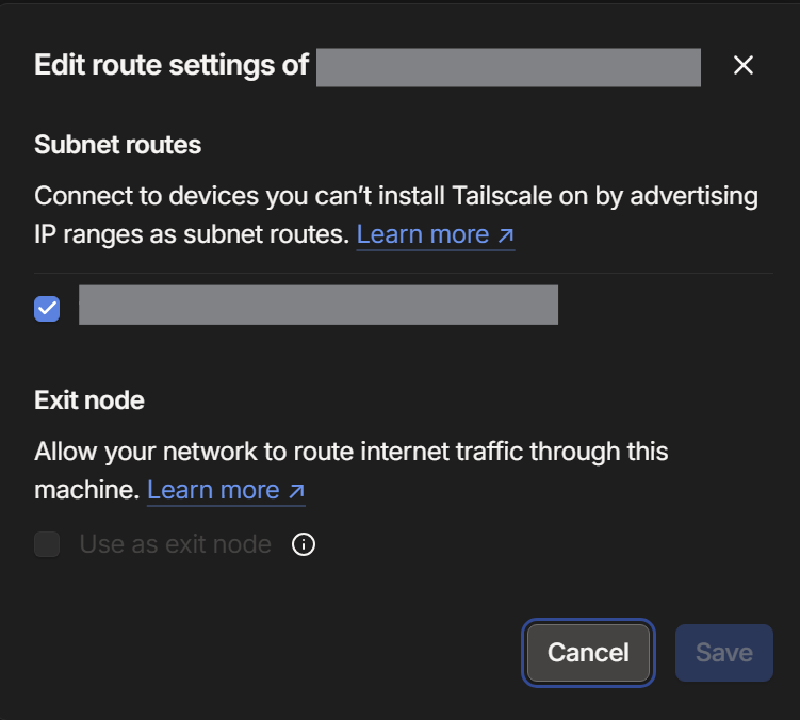Click the "Edit route settings of" title text
The width and height of the screenshot is (800, 720).
(x=171, y=66)
